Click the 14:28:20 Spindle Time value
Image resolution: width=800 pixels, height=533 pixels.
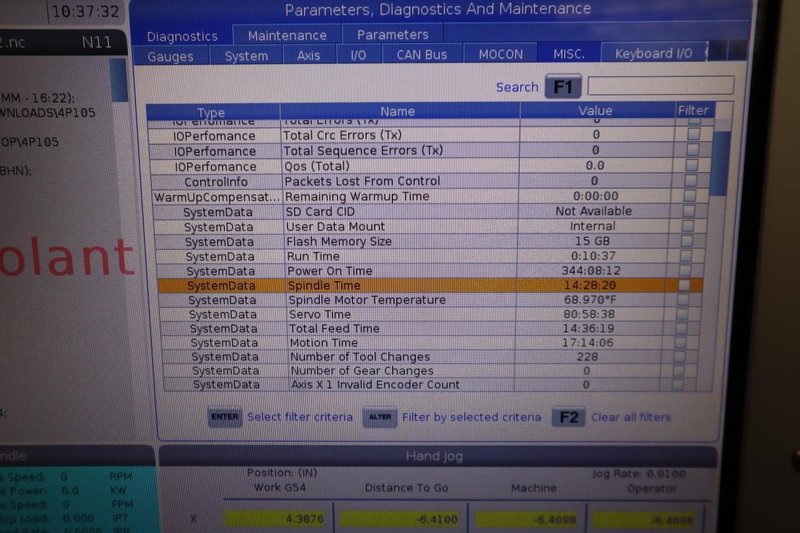pyautogui.click(x=590, y=285)
